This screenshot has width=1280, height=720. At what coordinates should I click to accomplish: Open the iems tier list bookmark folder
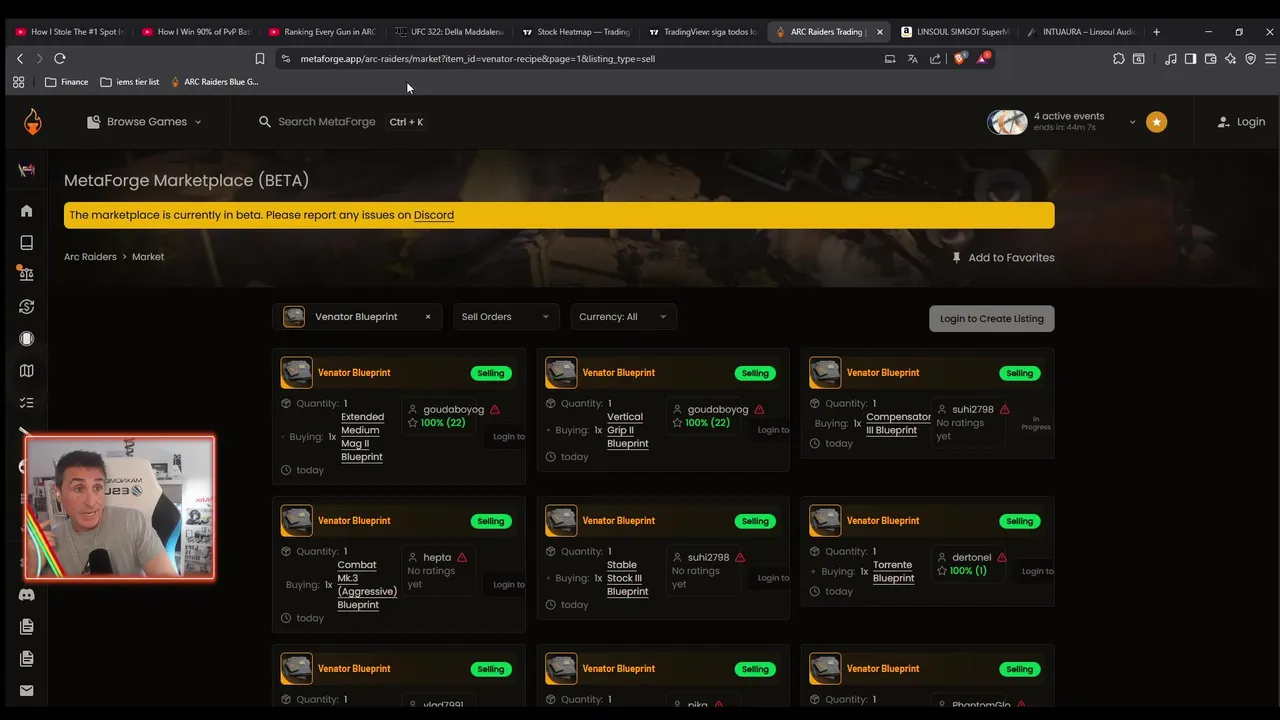130,82
